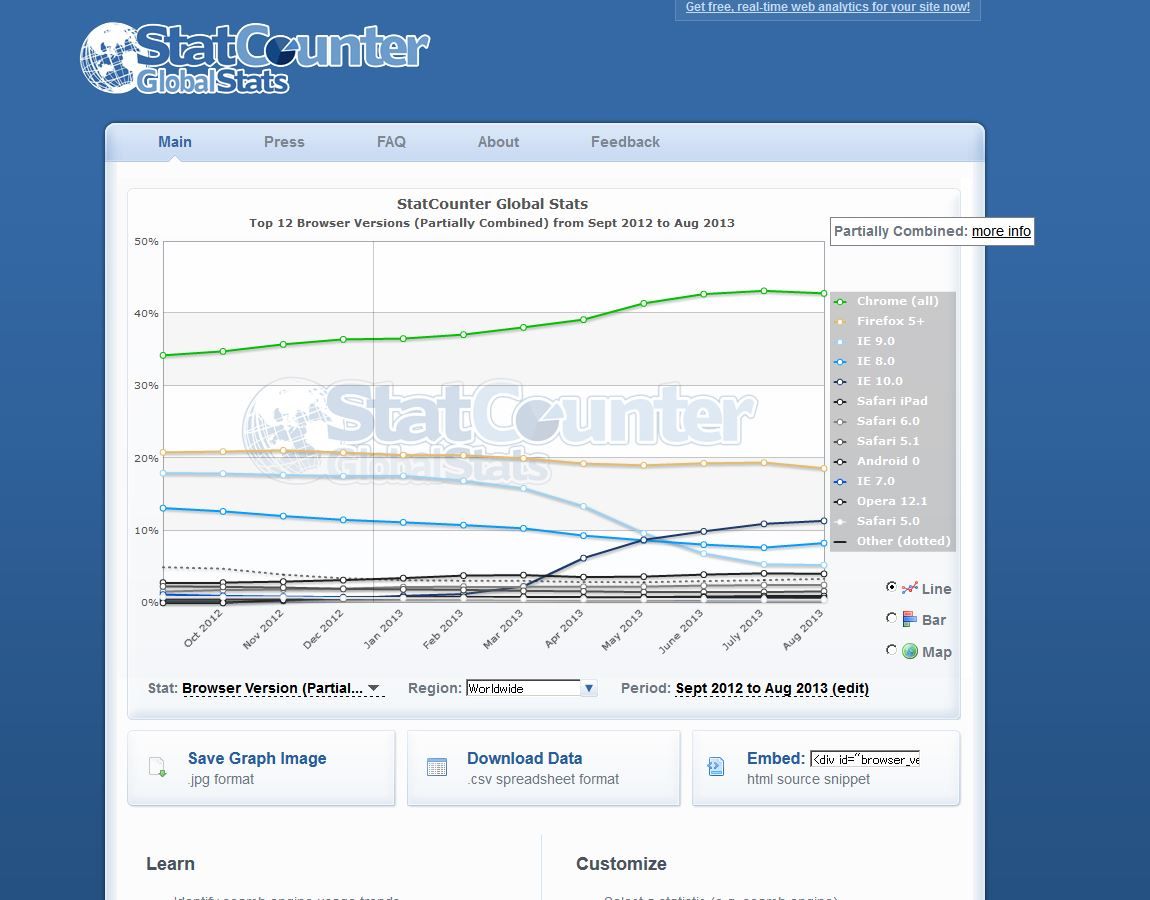Click the Download Data spreadsheet icon
The image size is (1150, 900).
[x=437, y=765]
